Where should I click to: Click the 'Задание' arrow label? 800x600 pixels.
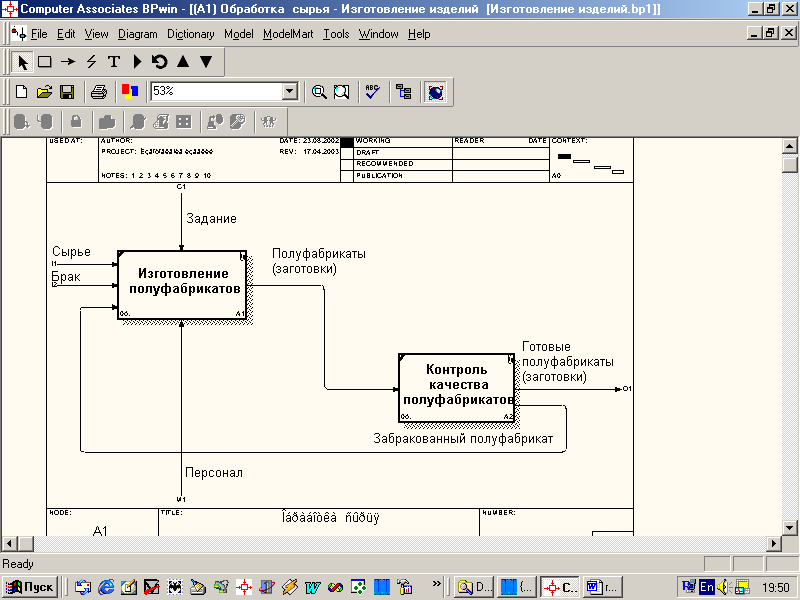[211, 219]
